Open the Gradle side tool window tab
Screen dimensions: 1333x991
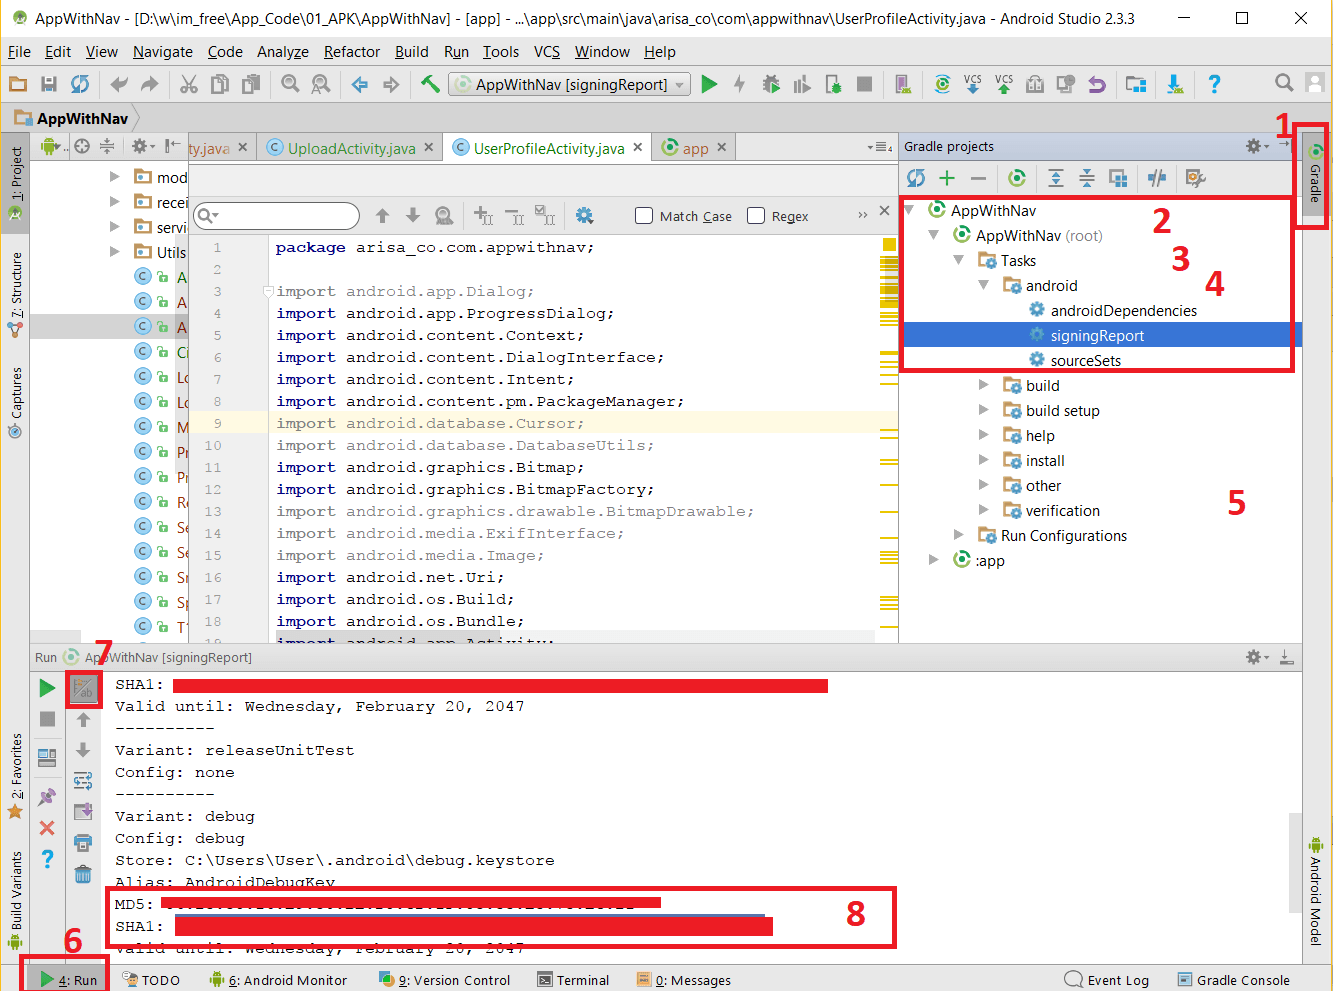point(1315,175)
